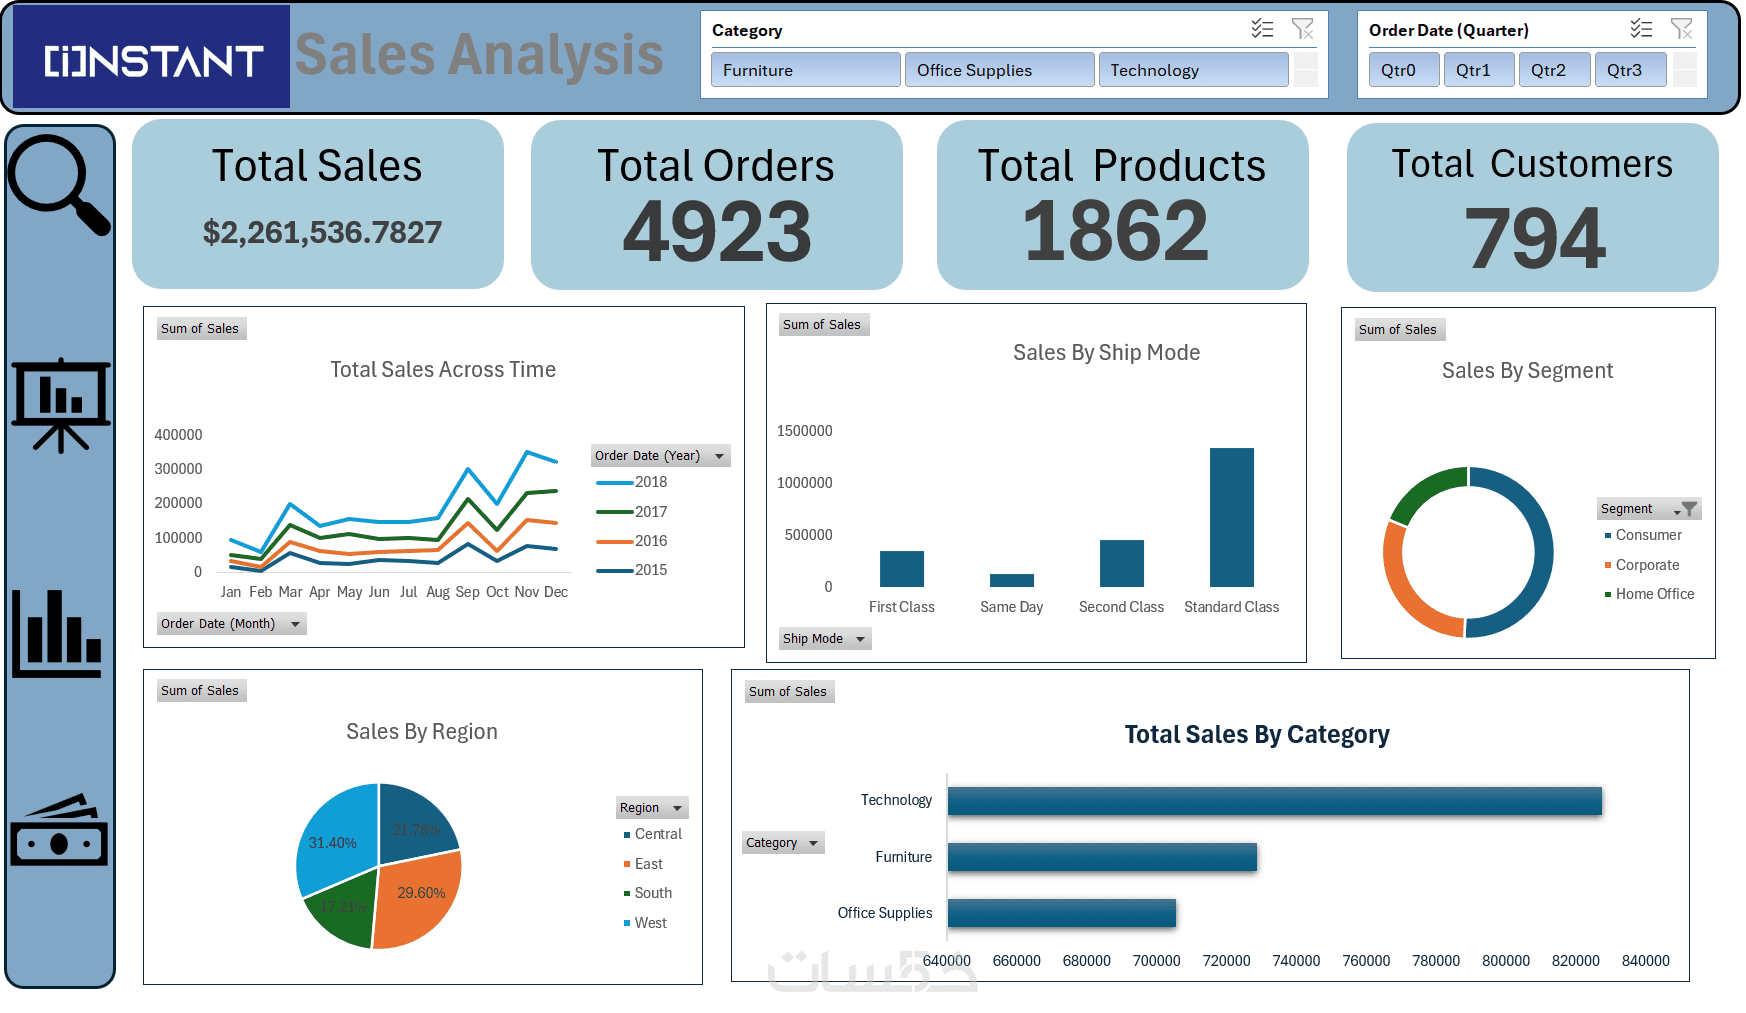Click the Standard Class bar
1746x1013 pixels.
point(1231,517)
